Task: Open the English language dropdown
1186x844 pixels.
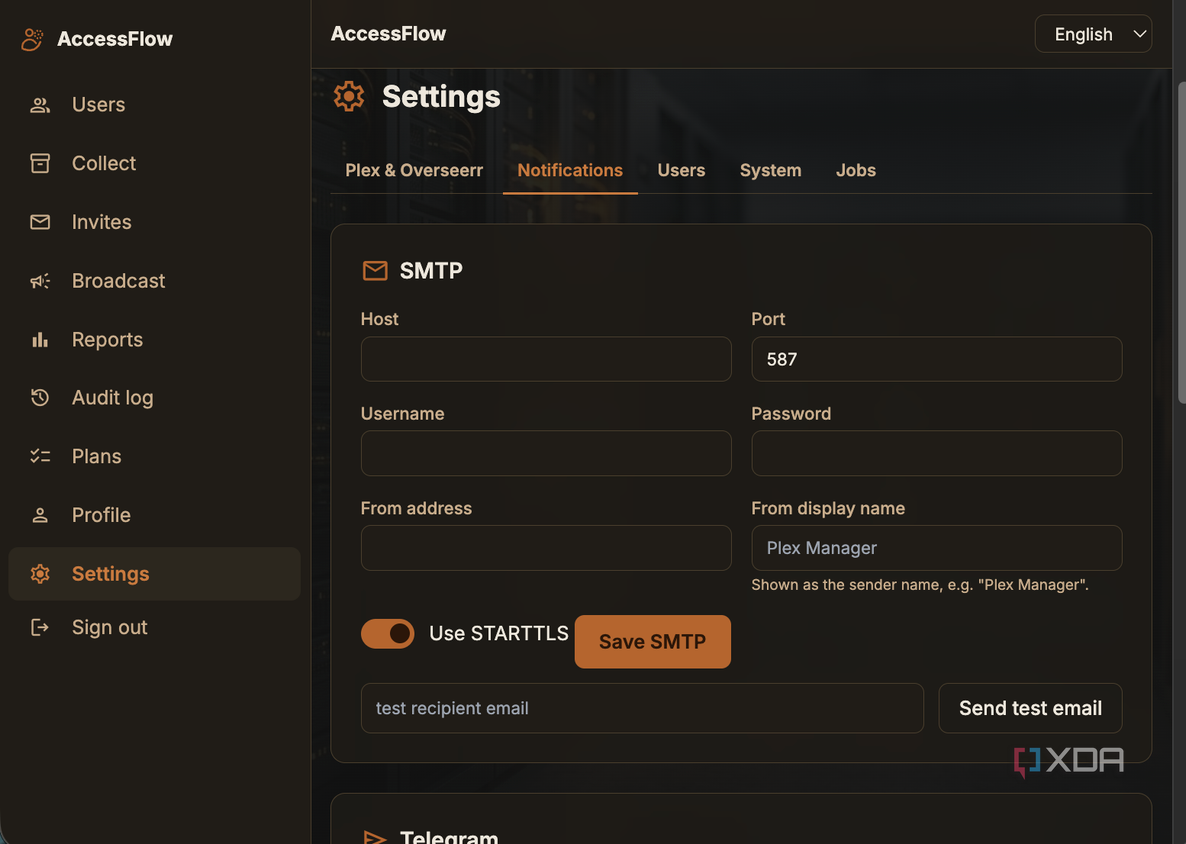Action: (x=1093, y=34)
